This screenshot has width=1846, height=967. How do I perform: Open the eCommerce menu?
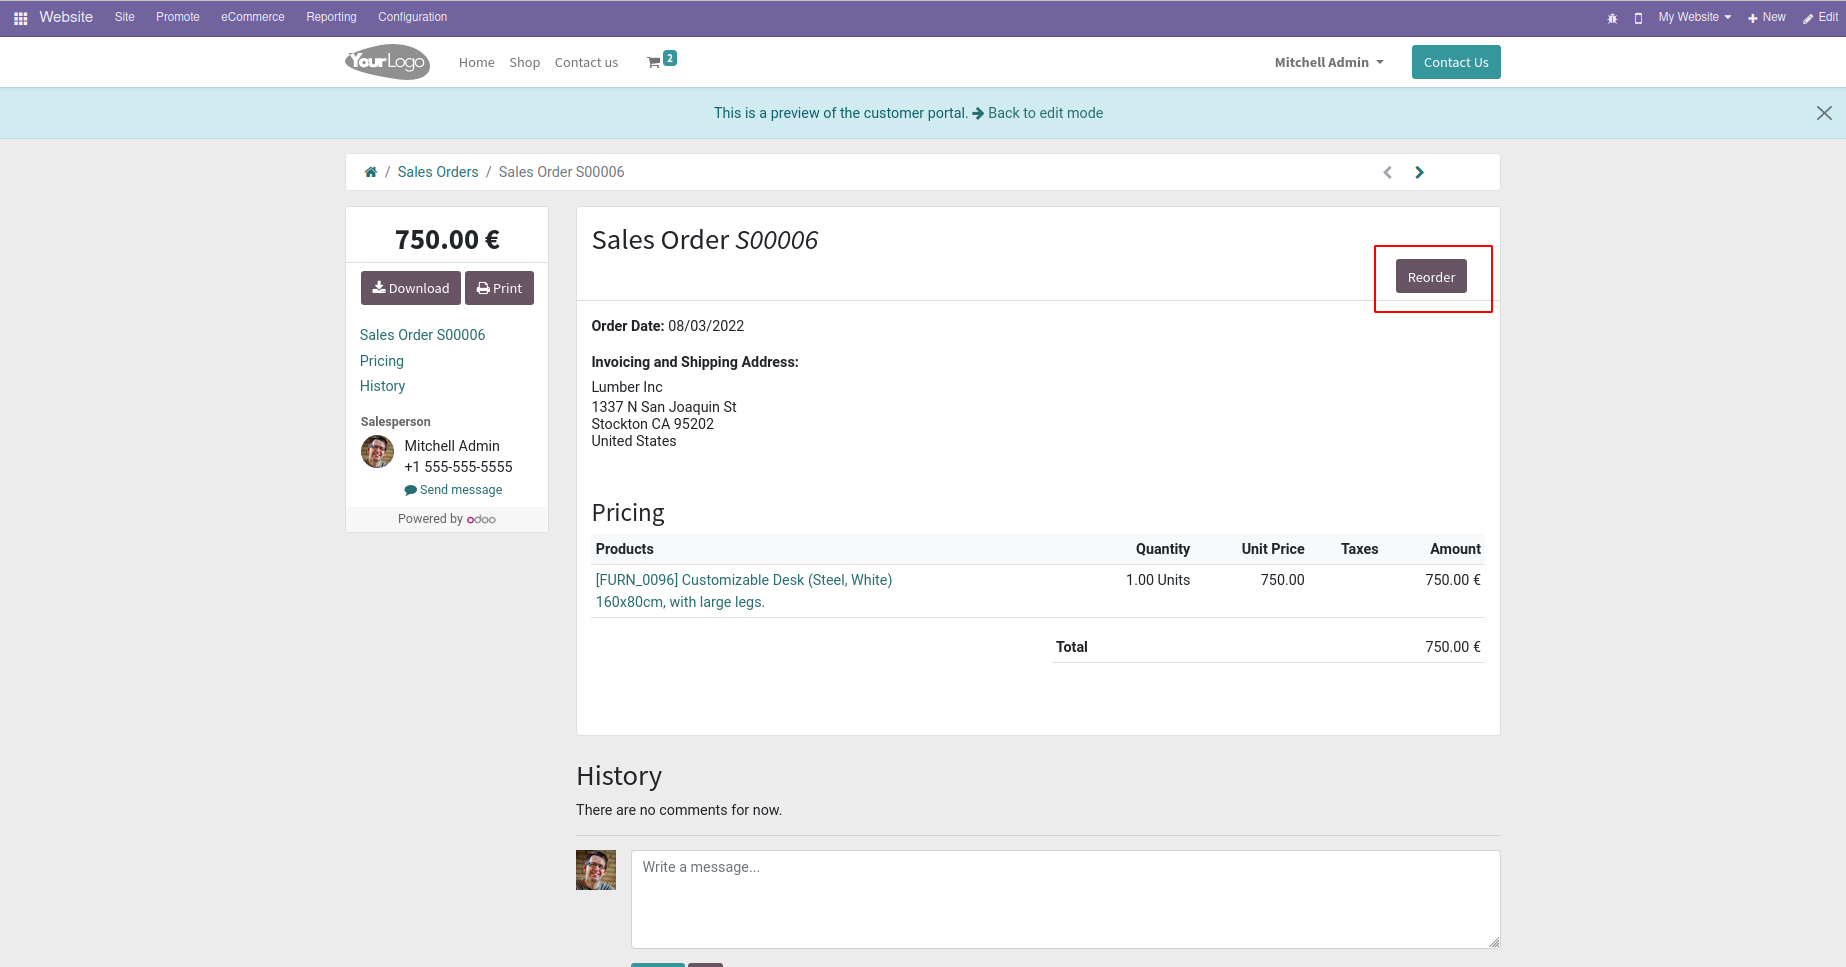[x=253, y=17]
